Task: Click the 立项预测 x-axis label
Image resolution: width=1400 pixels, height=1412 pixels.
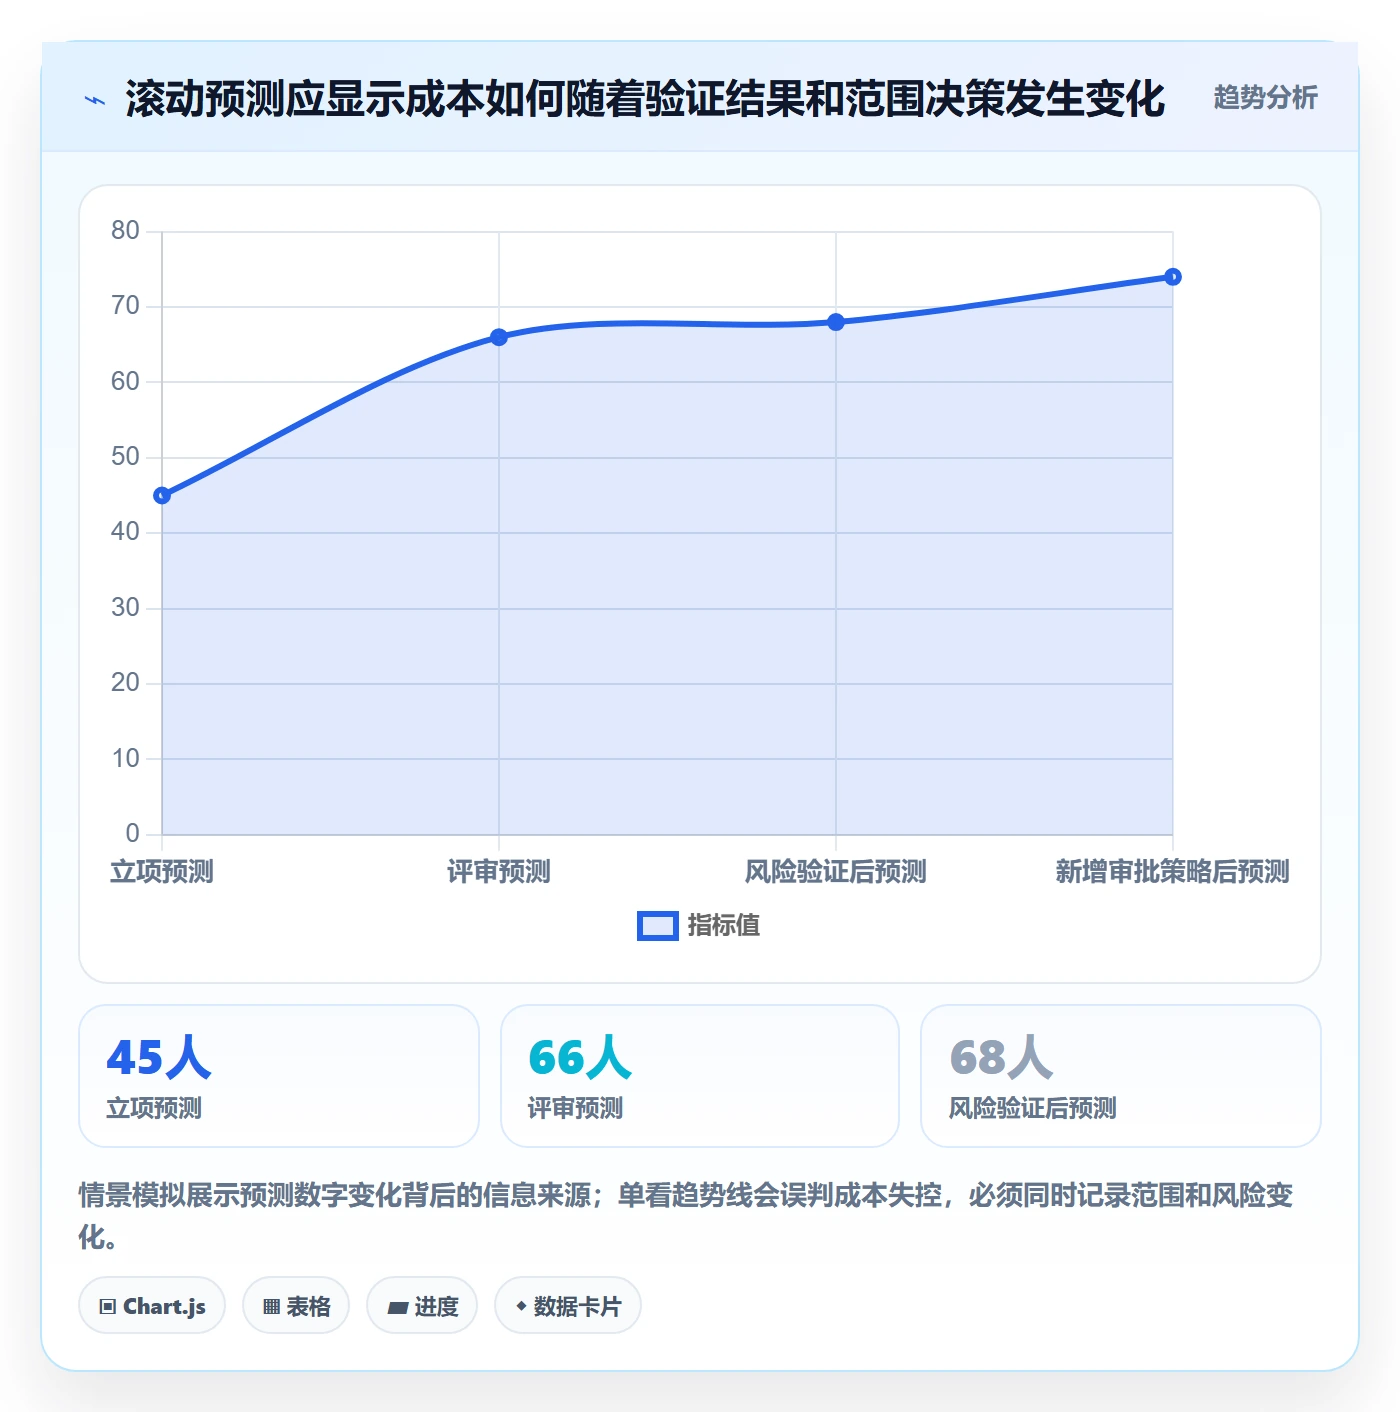Action: click(x=162, y=872)
